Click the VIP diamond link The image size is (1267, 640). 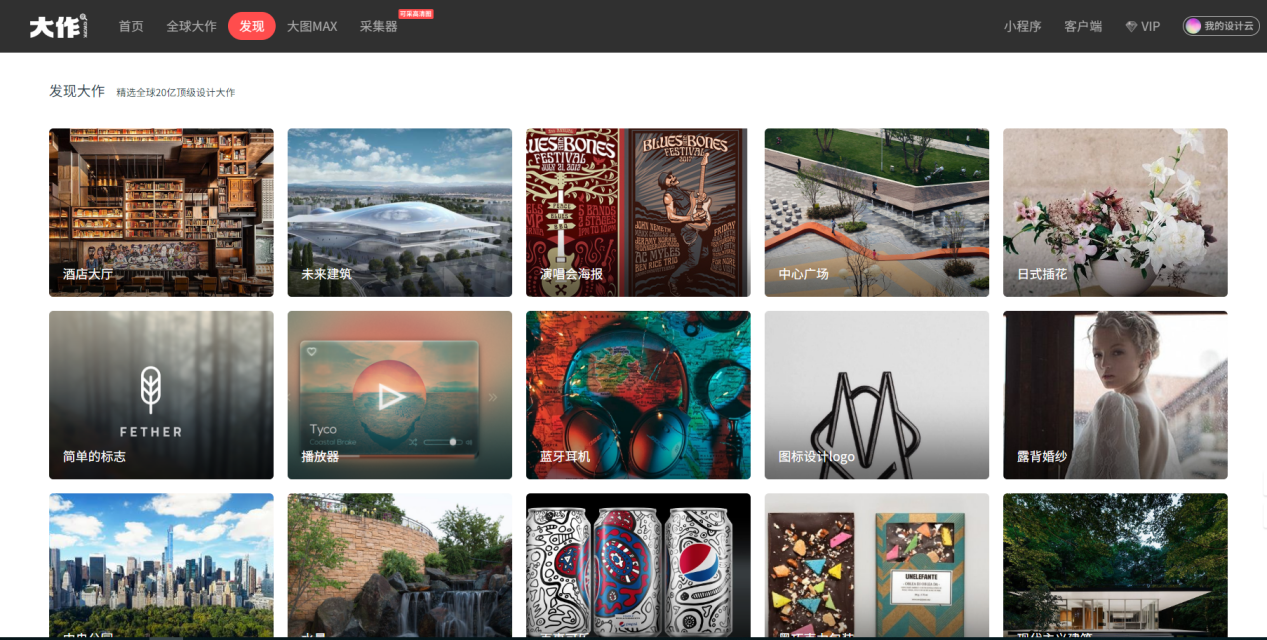[x=1143, y=26]
